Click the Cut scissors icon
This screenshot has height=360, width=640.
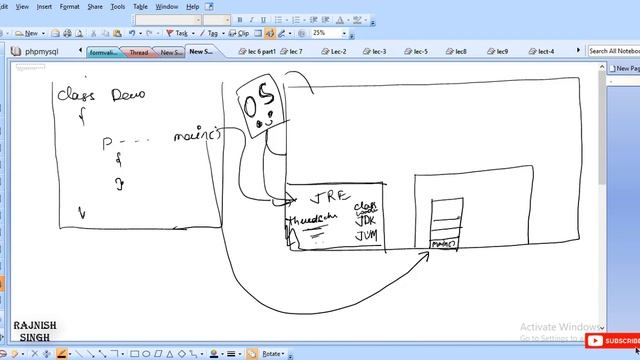(93, 33)
